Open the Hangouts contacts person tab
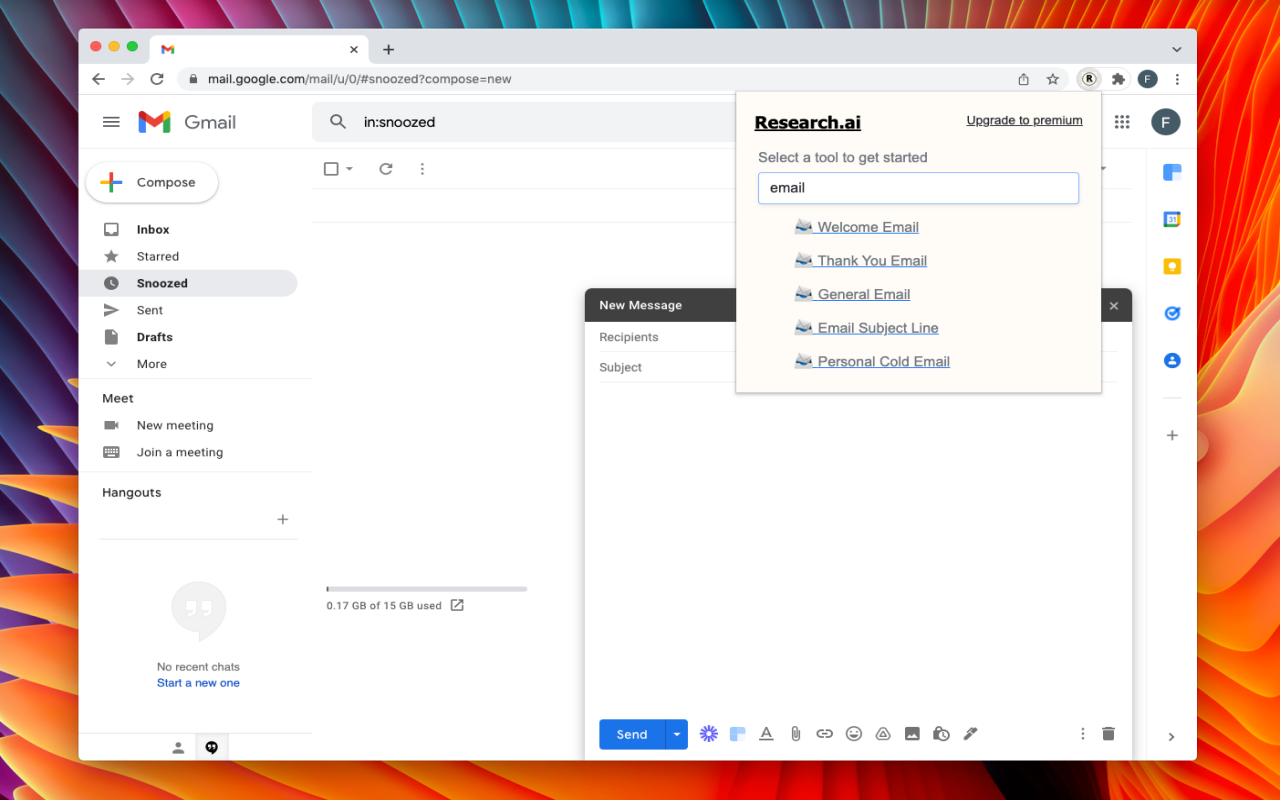 click(178, 747)
